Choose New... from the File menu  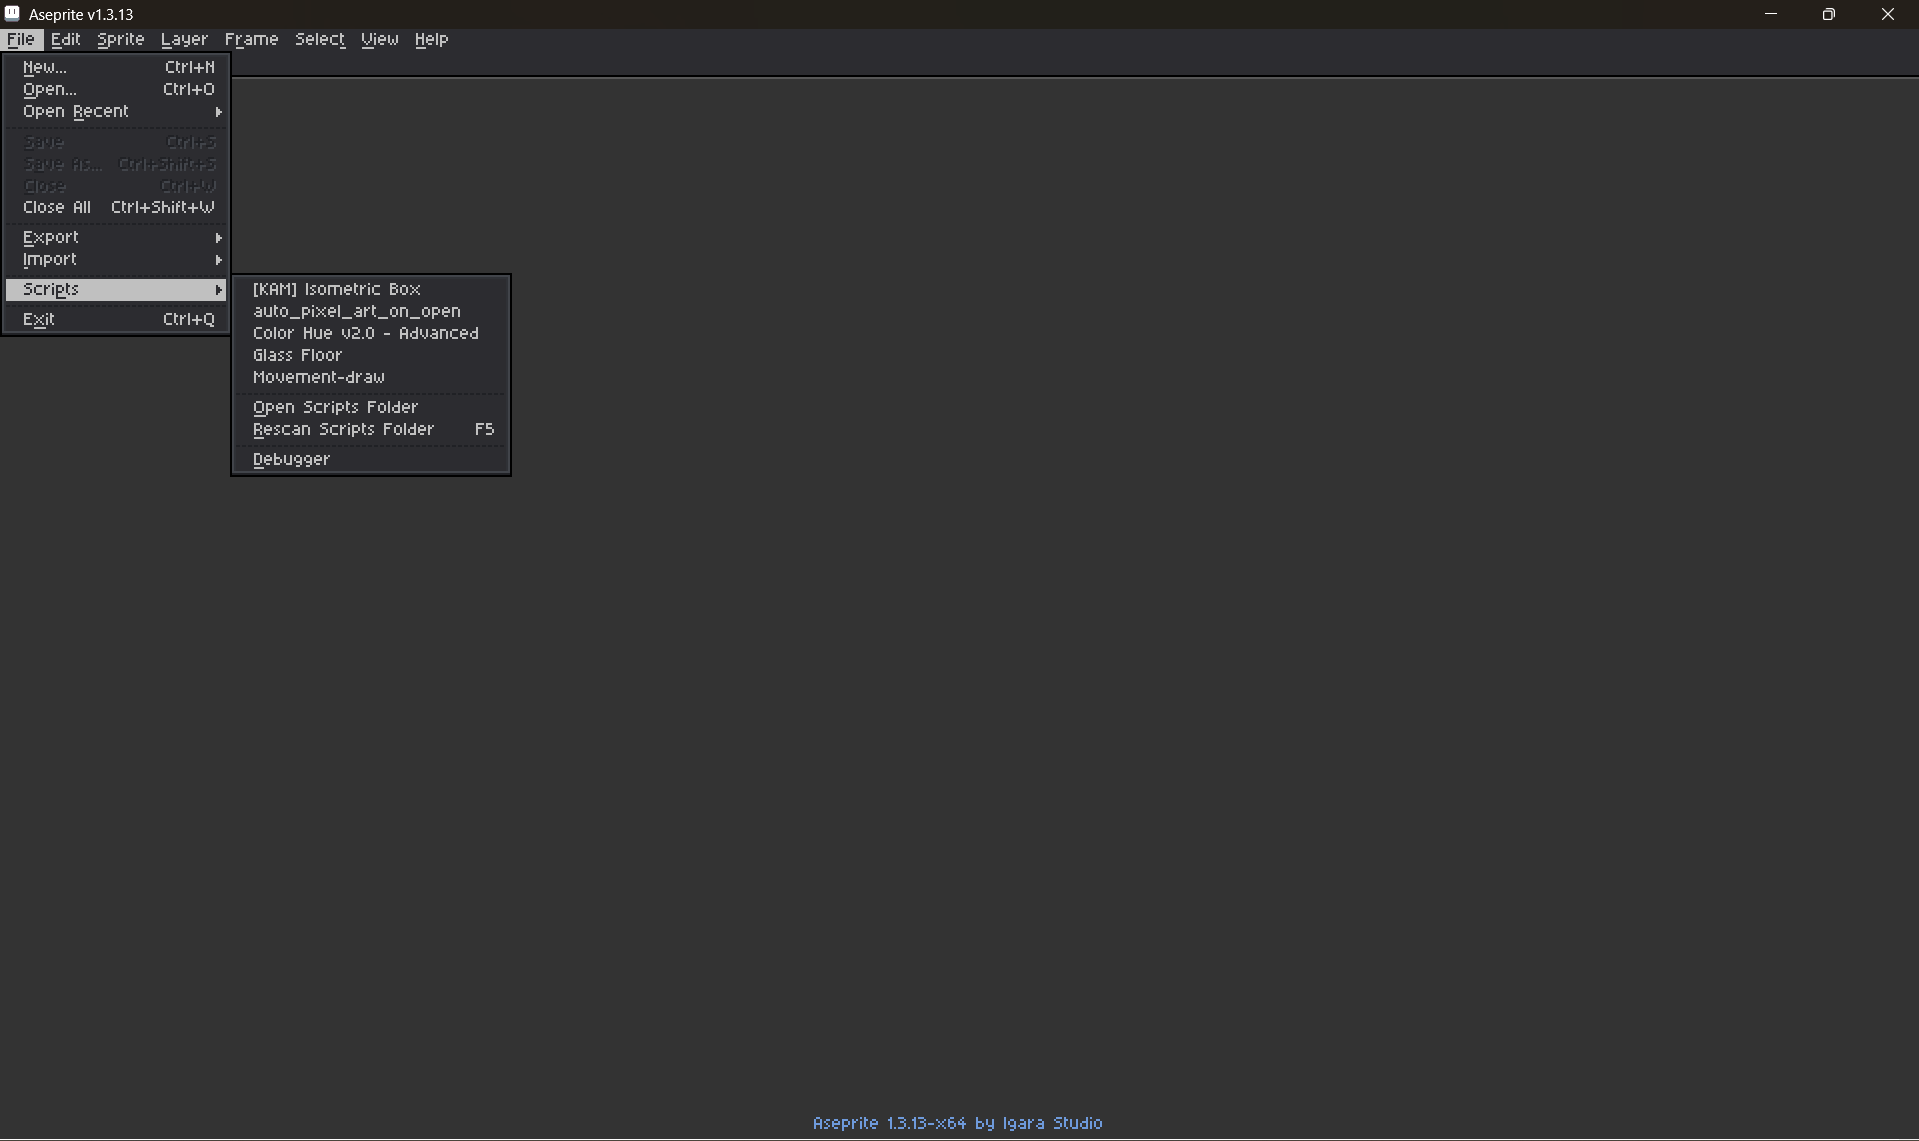(x=116, y=67)
